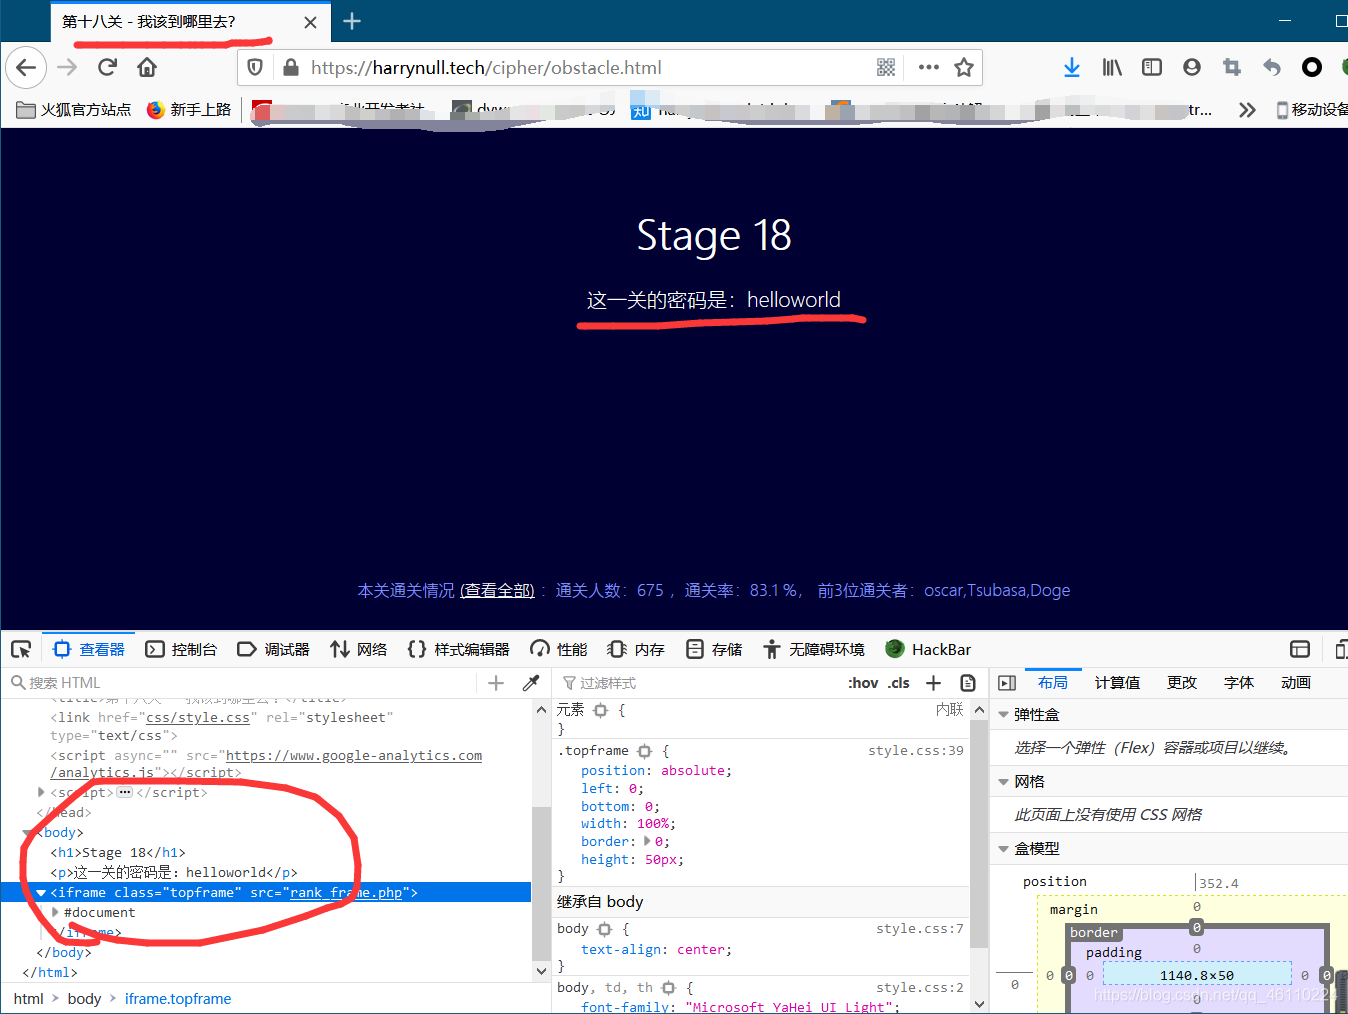Switch to the 更改 changes tab
The height and width of the screenshot is (1014, 1348).
[x=1182, y=682]
